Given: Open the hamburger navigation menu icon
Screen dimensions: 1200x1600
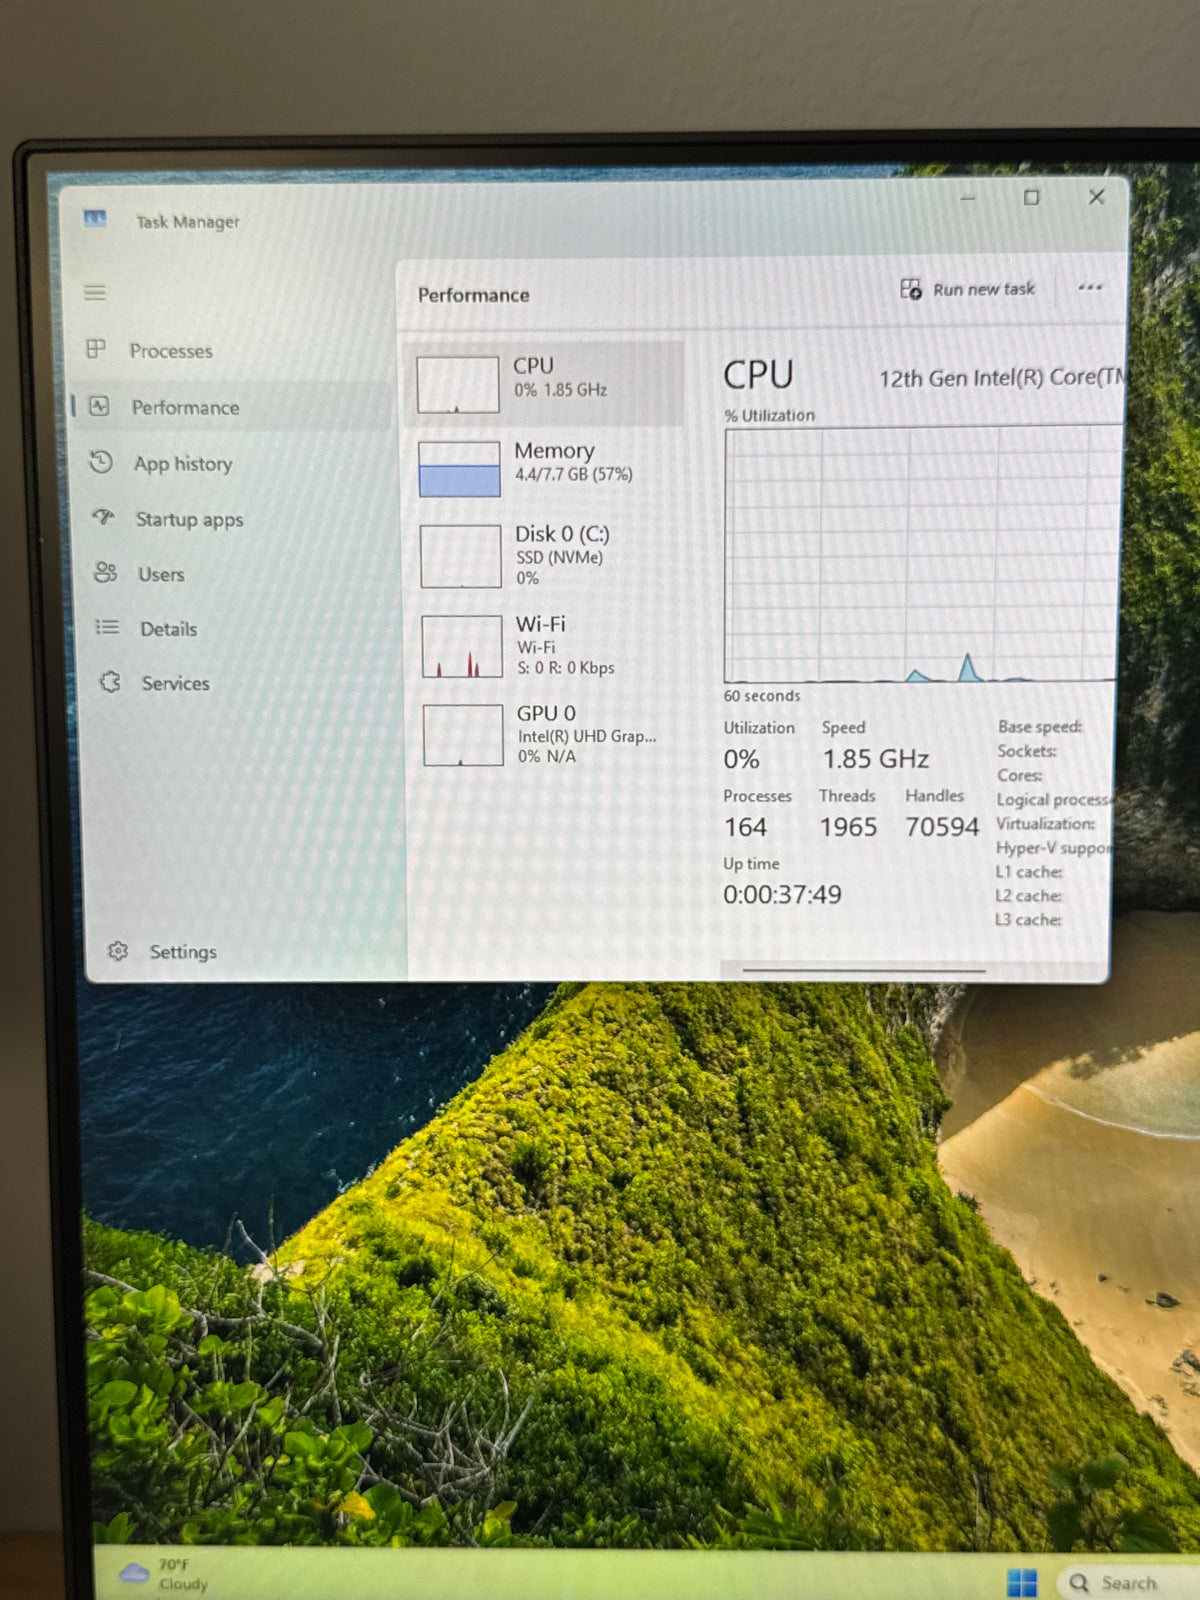Looking at the screenshot, I should coord(95,293).
